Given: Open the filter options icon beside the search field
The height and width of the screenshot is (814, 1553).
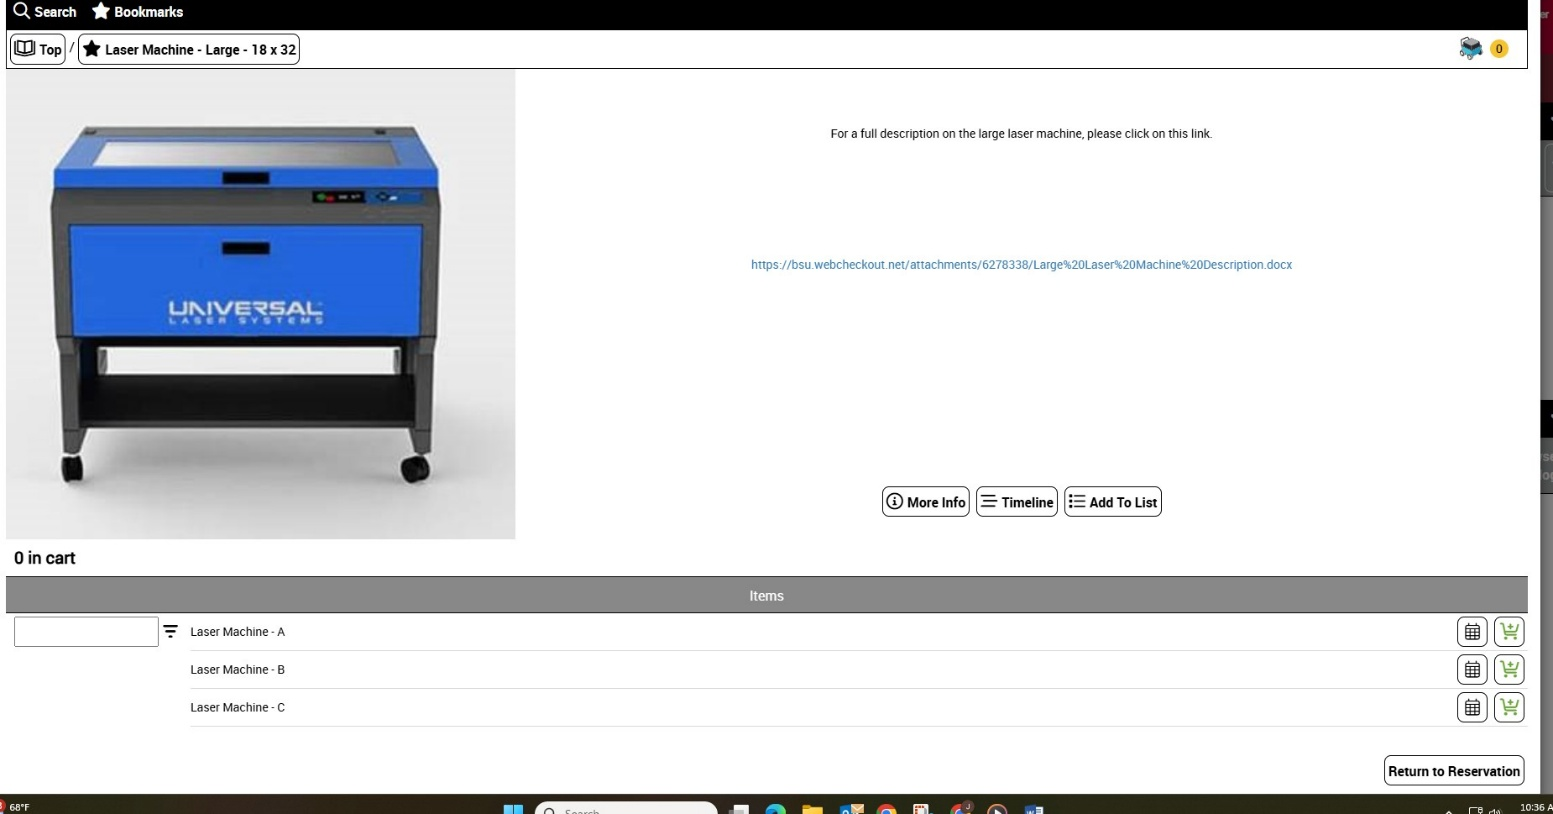Looking at the screenshot, I should point(171,632).
